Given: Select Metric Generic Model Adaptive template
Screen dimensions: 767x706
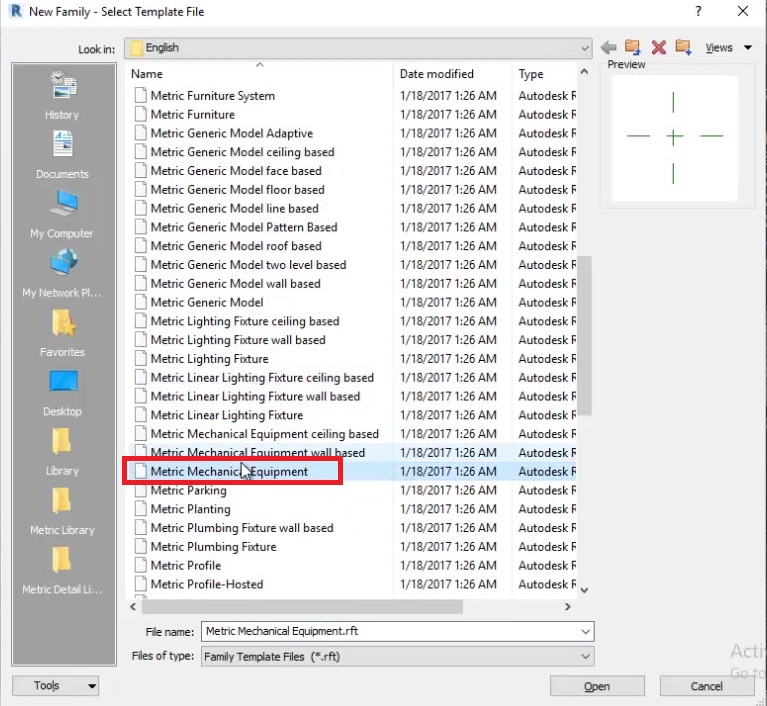Looking at the screenshot, I should (231, 133).
